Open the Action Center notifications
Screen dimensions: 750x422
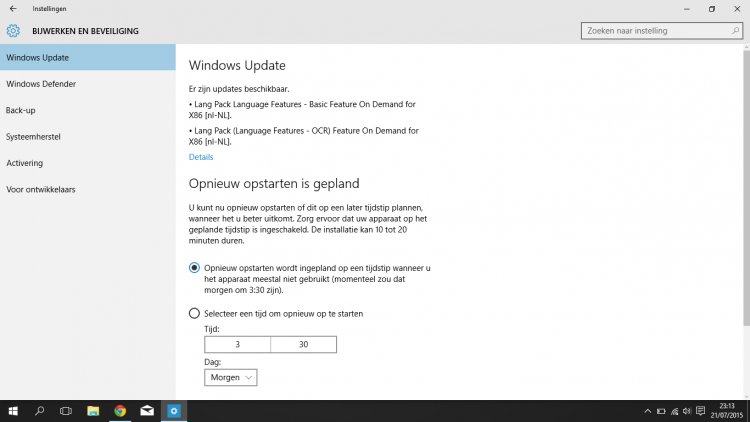click(701, 411)
